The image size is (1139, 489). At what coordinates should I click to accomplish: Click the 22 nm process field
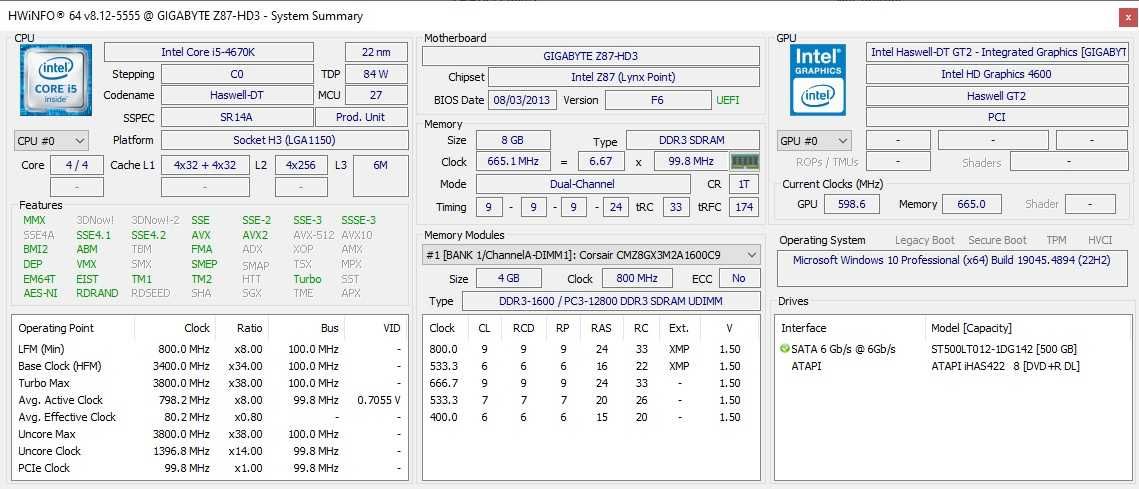[376, 52]
